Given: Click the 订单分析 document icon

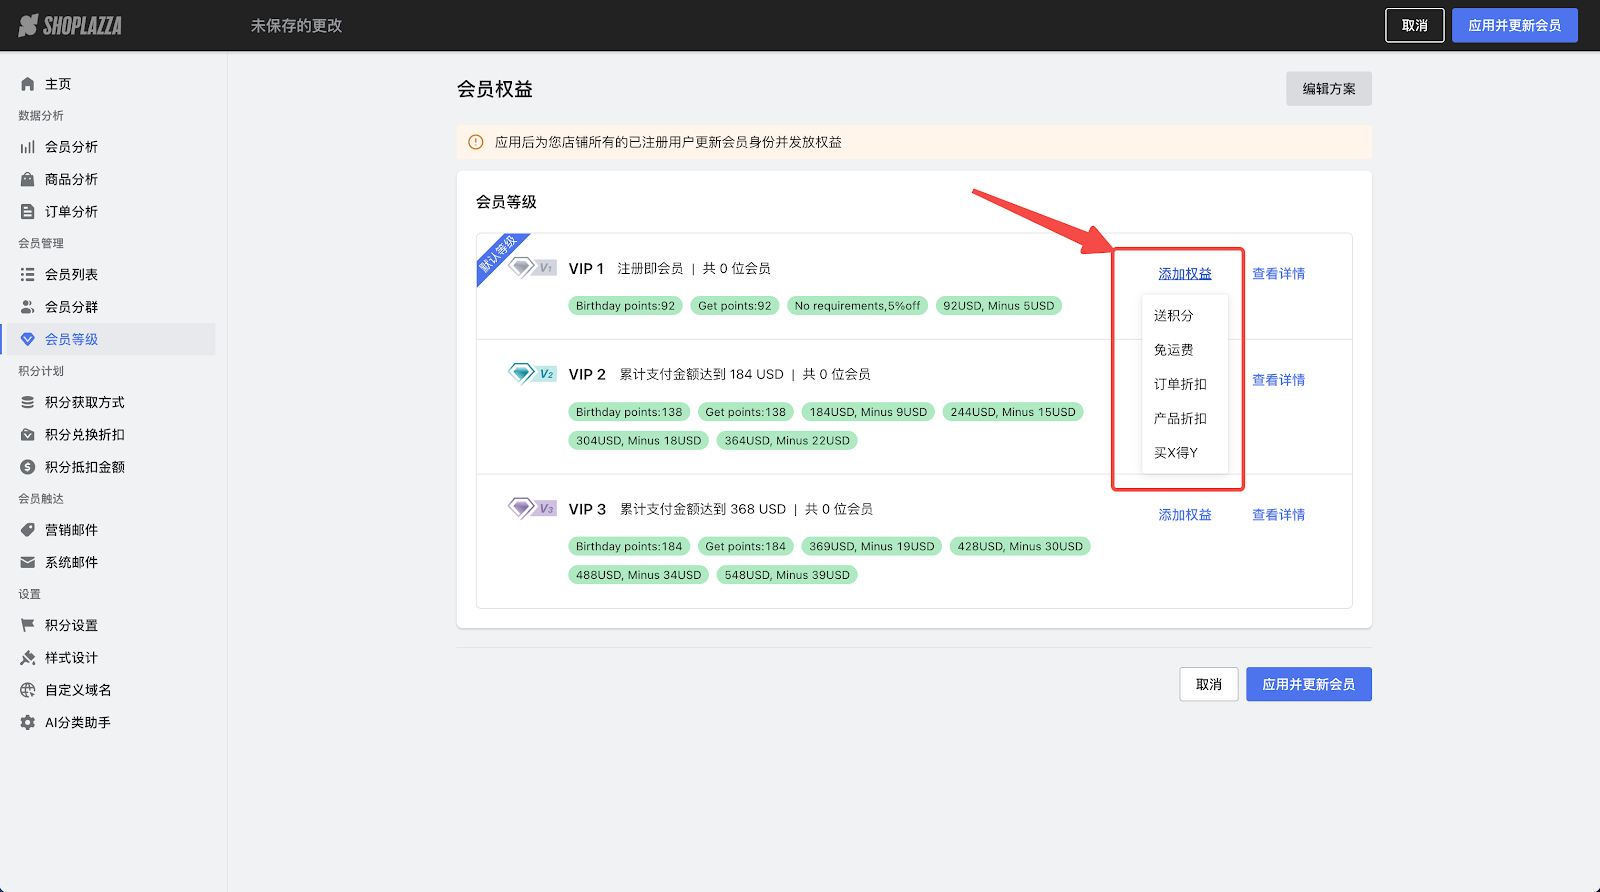Looking at the screenshot, I should tap(28, 212).
